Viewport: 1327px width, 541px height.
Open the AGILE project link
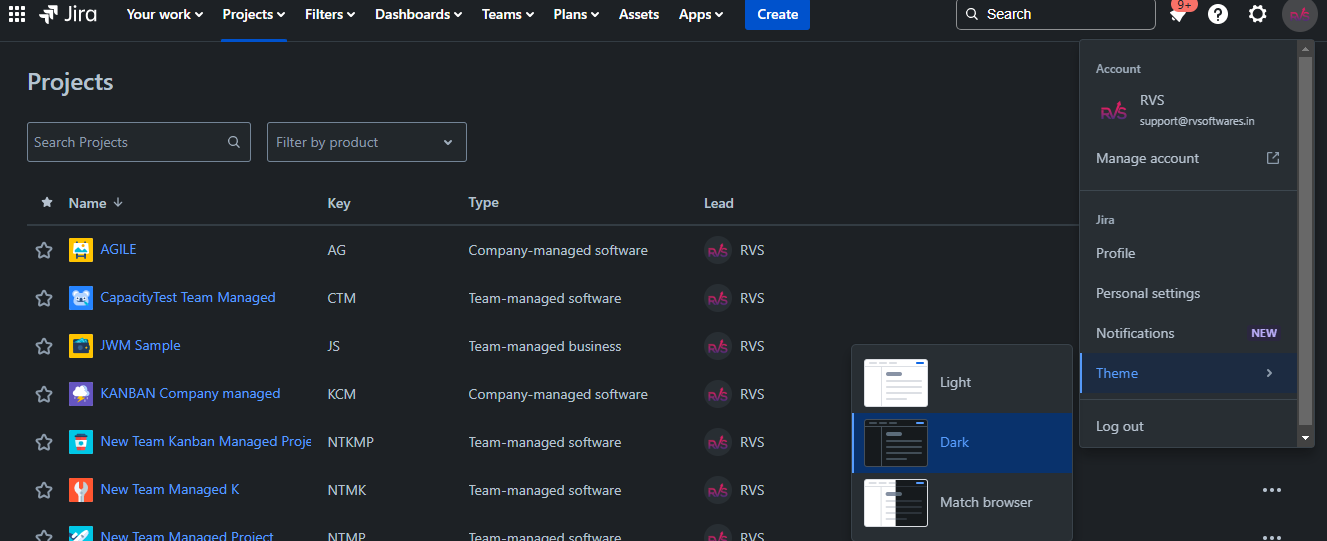(118, 249)
